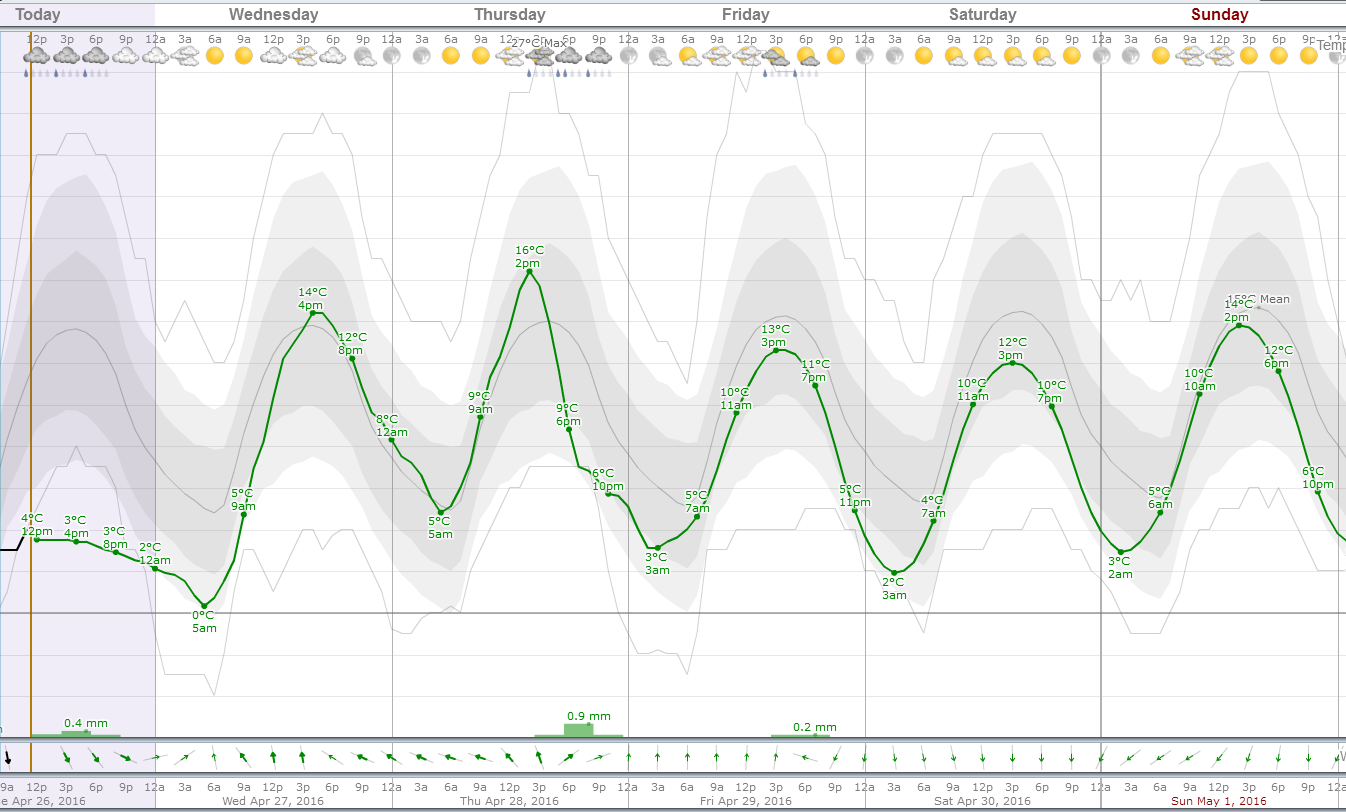Click the 12°C 3pm Saturday data point
This screenshot has height=812, width=1346.
(x=1012, y=363)
